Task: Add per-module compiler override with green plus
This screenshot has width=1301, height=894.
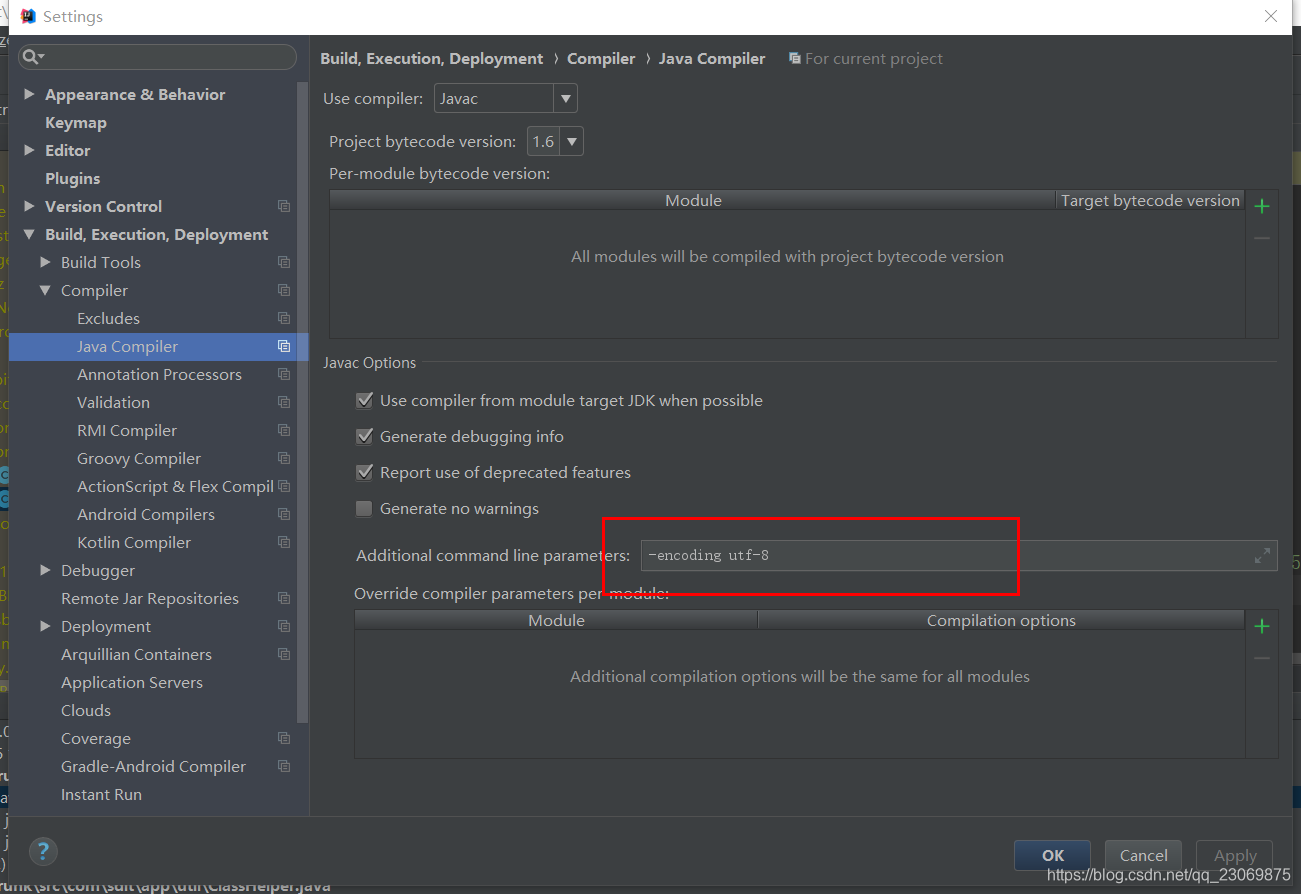Action: tap(1262, 626)
